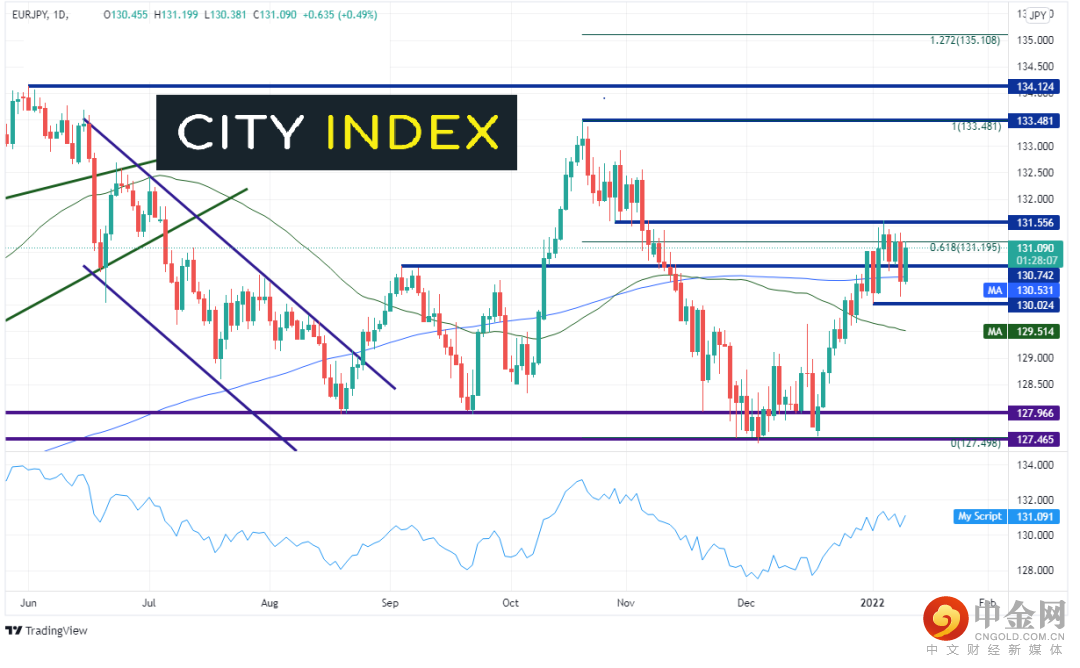1080x668 pixels.
Task: Click the TradingView logo
Action: tap(47, 630)
